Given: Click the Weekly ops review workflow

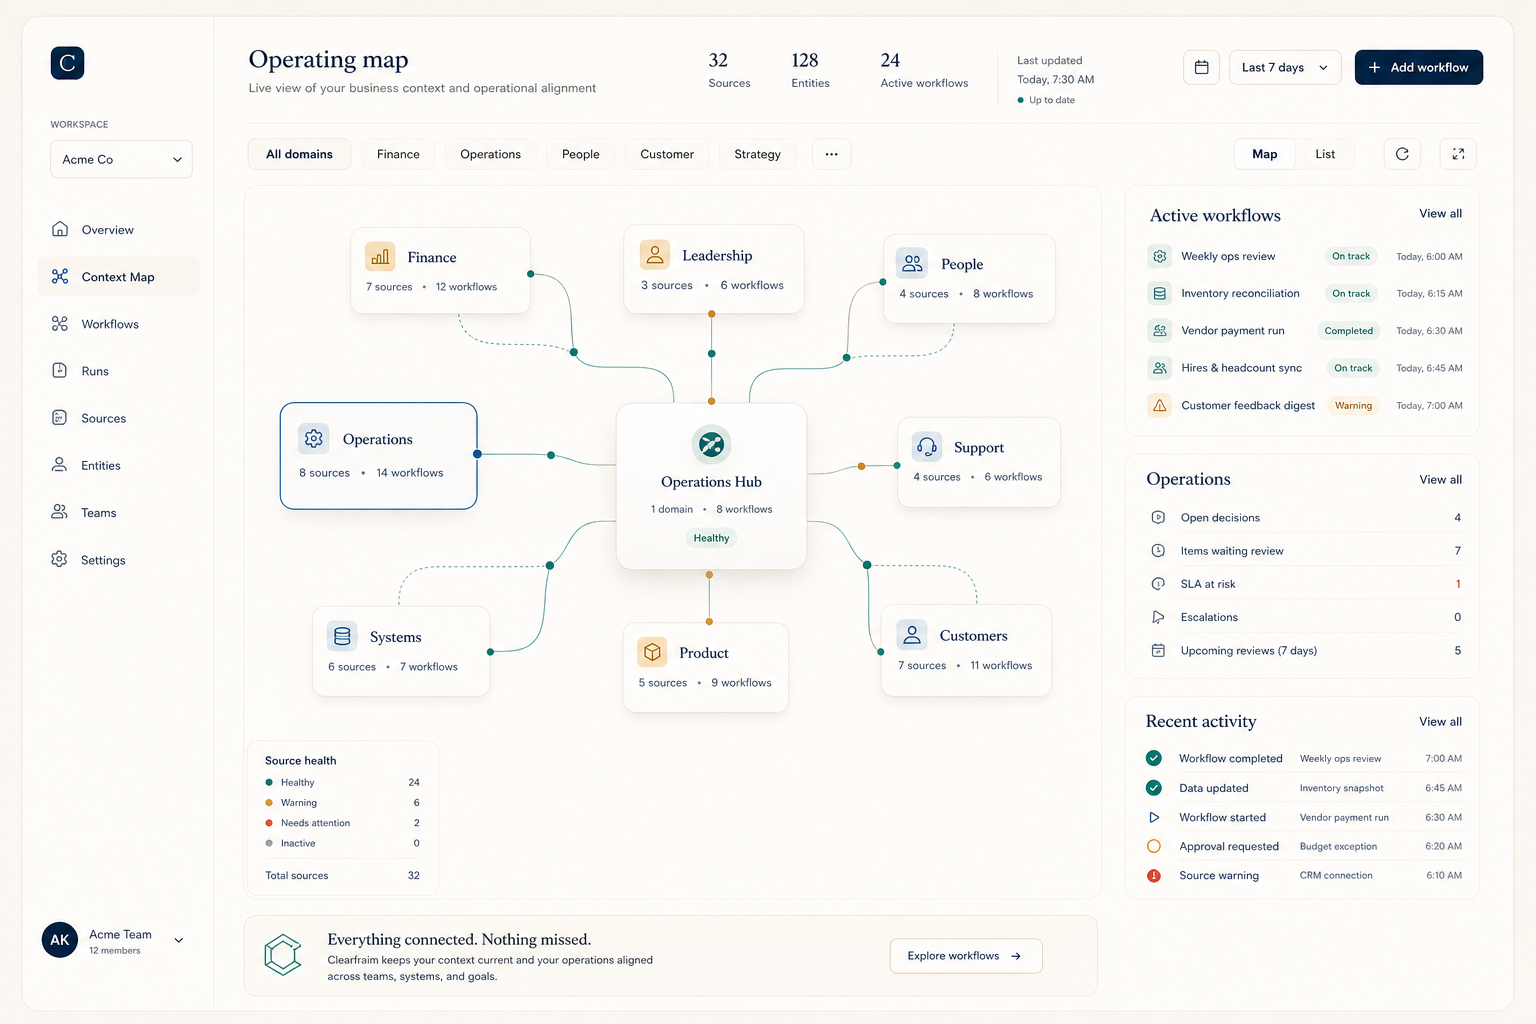Looking at the screenshot, I should point(1304,256).
